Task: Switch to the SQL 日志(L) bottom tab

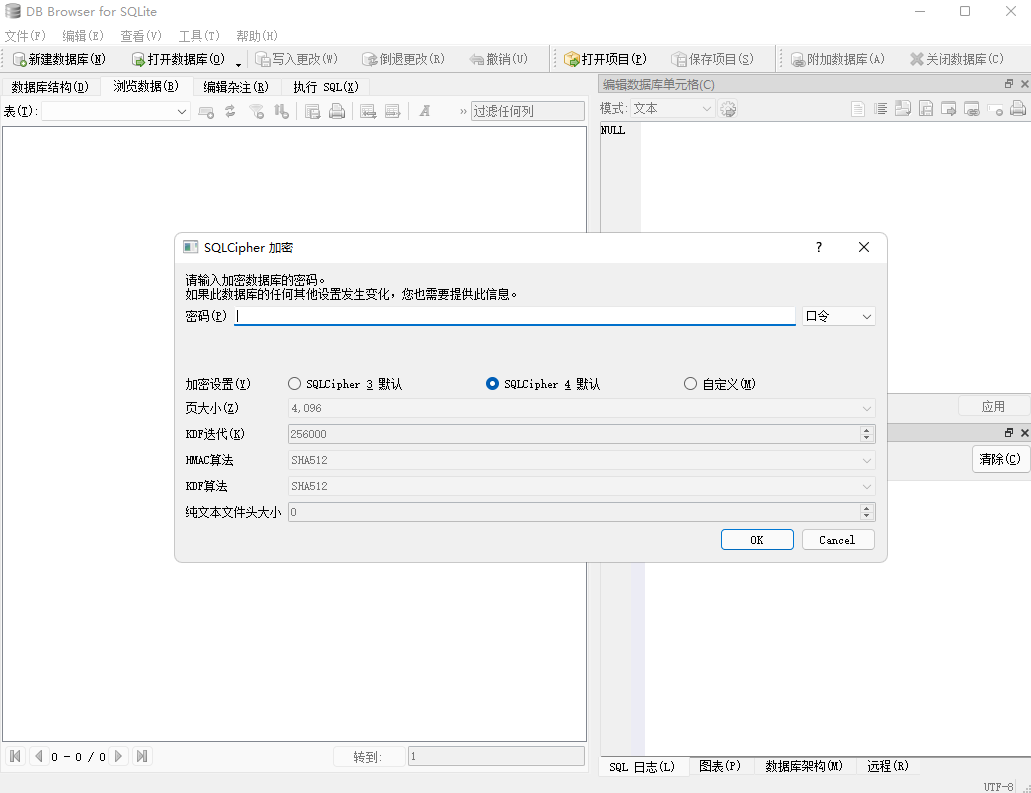Action: pyautogui.click(x=642, y=767)
